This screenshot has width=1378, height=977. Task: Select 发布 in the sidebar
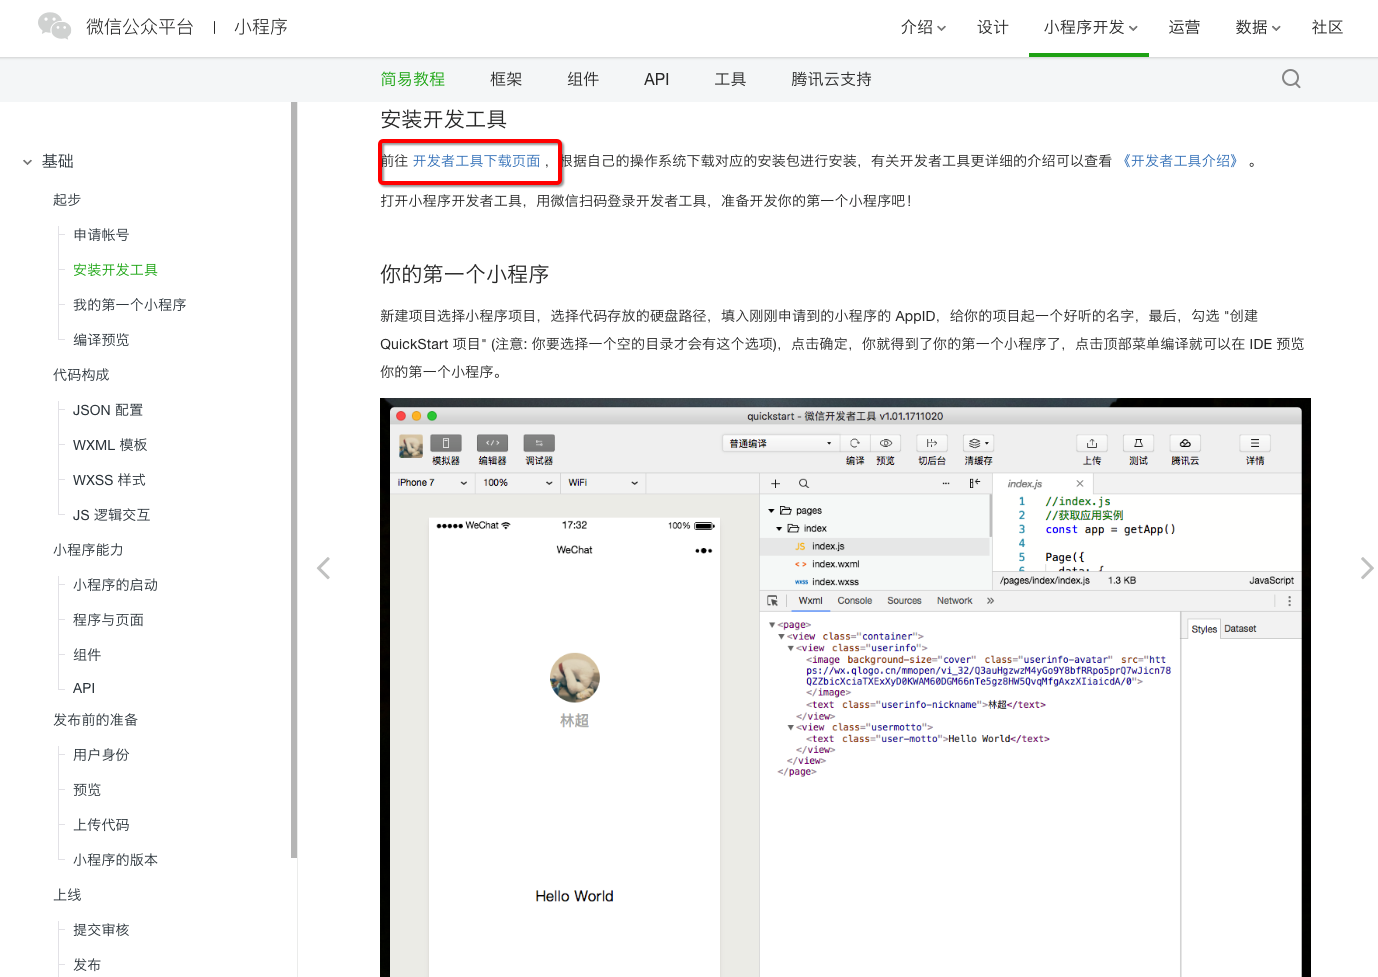87,965
